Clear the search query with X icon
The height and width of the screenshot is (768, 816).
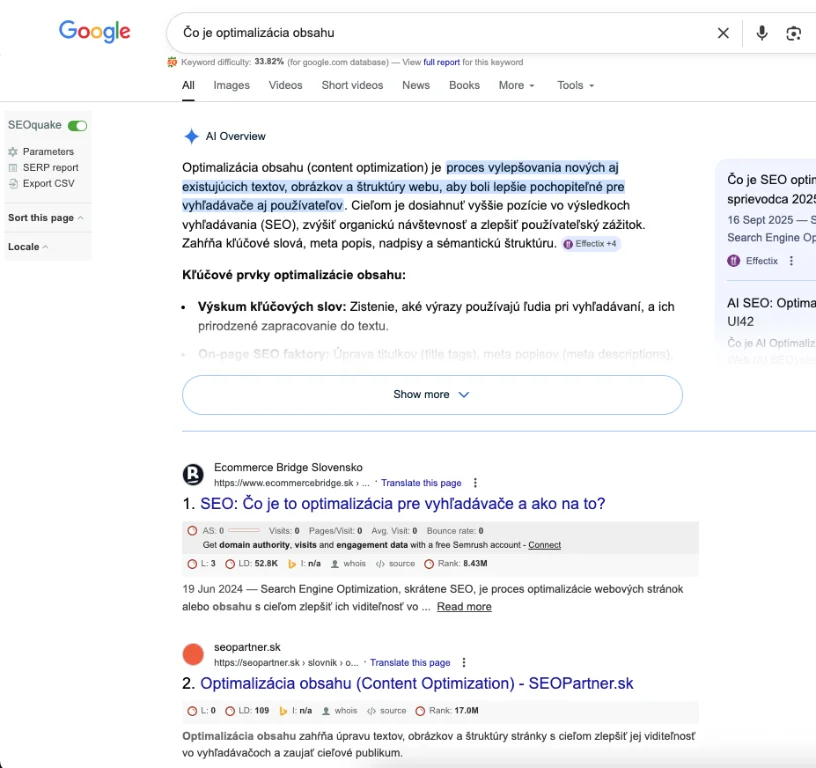[723, 33]
